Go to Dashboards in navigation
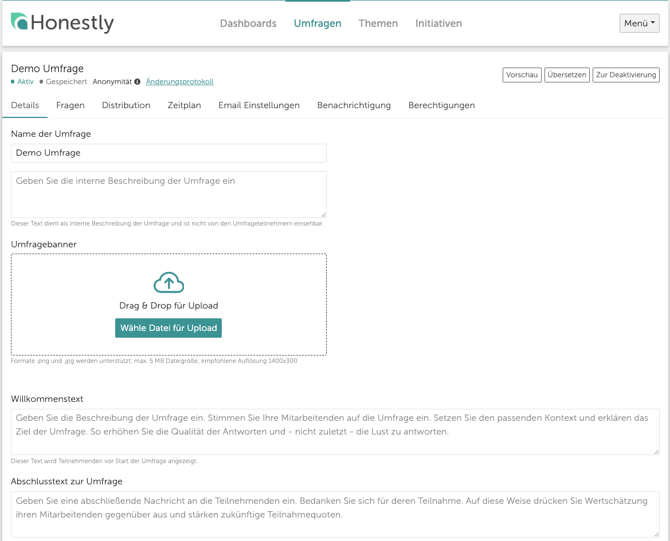 tap(248, 23)
